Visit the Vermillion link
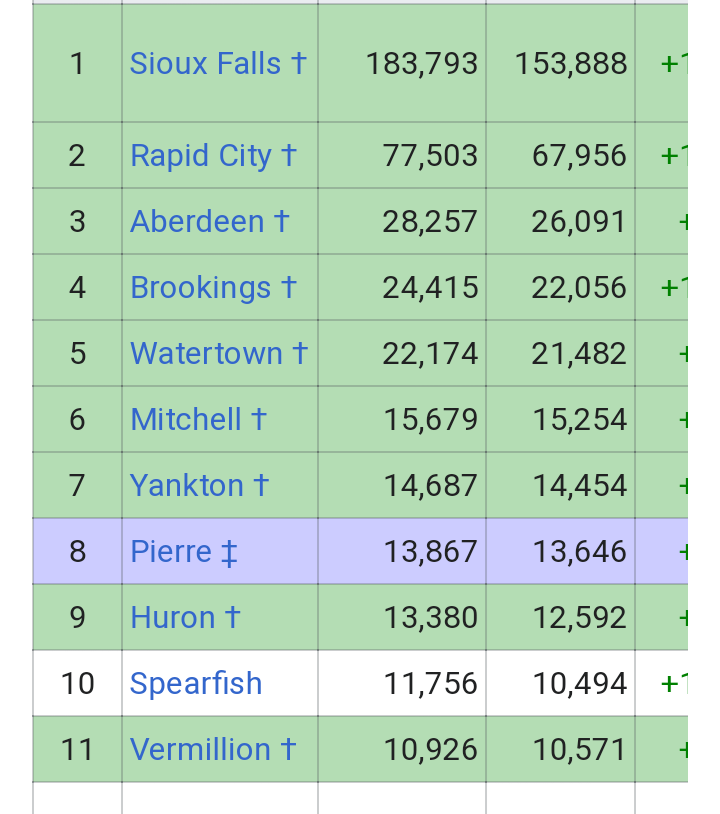 click(200, 750)
